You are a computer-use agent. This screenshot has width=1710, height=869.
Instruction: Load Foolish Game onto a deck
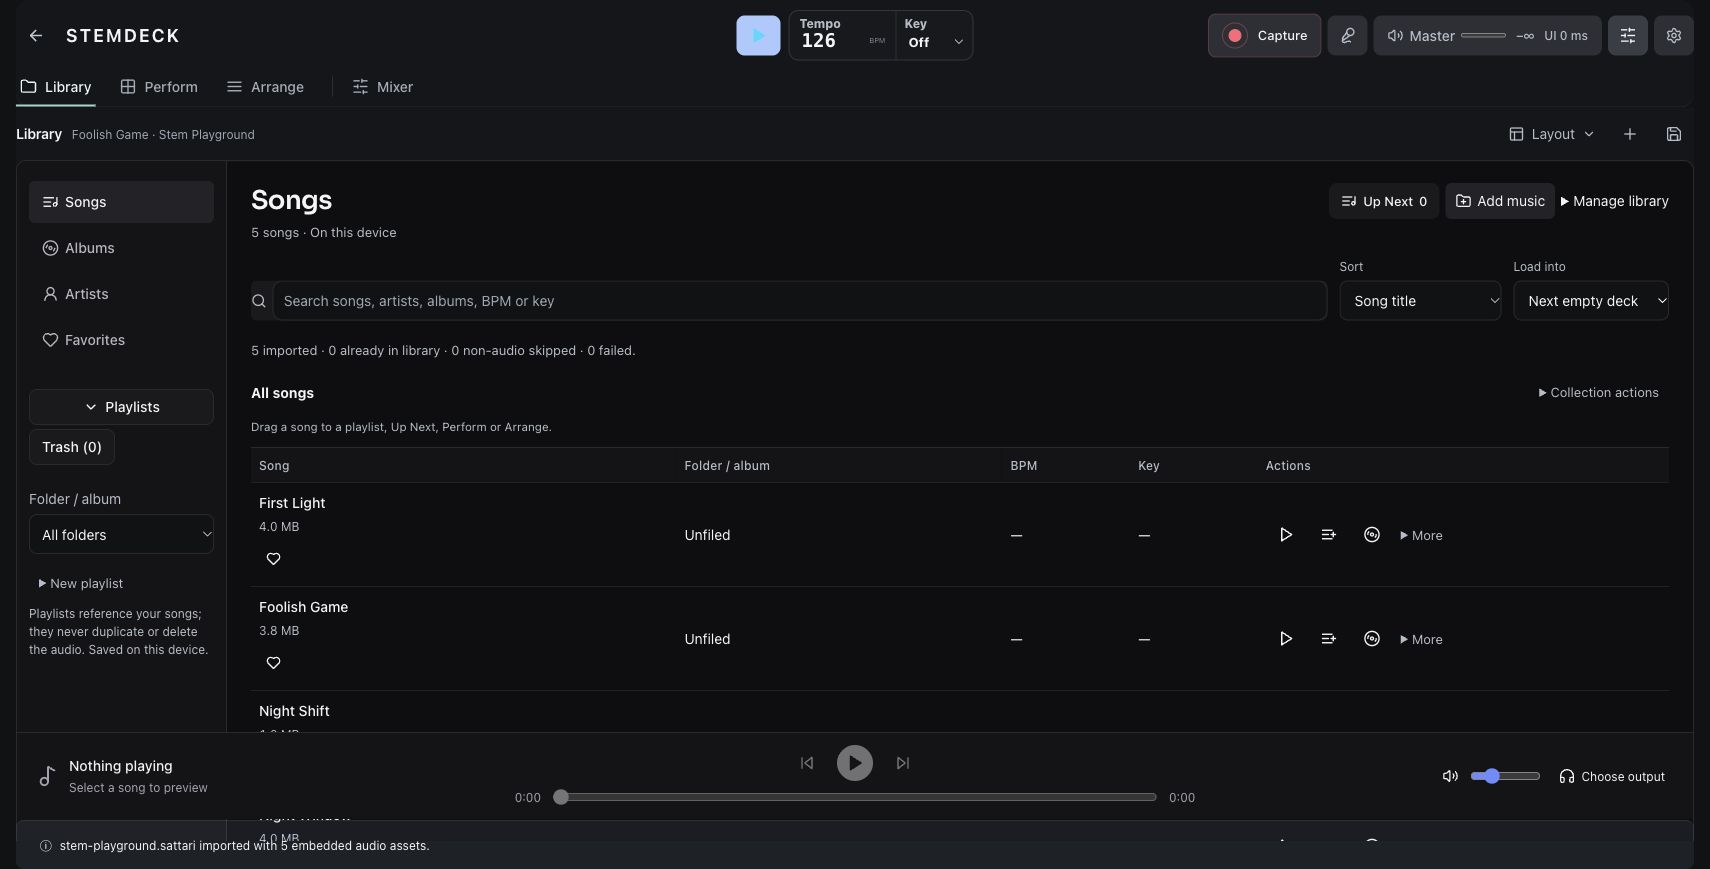(x=1372, y=639)
